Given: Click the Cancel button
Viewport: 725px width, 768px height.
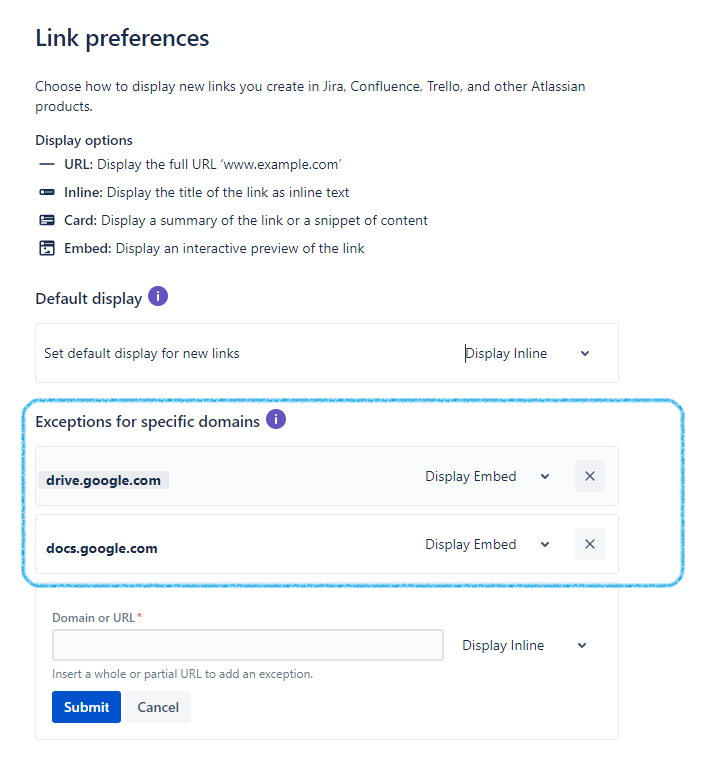Looking at the screenshot, I should 158,707.
